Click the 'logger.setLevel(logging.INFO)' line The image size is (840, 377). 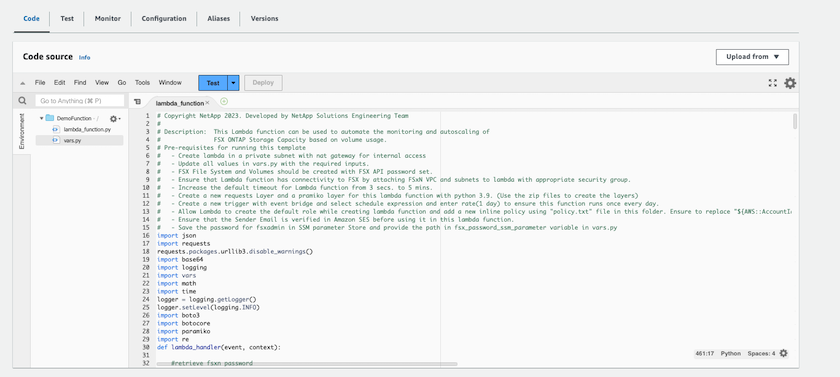[x=209, y=307]
